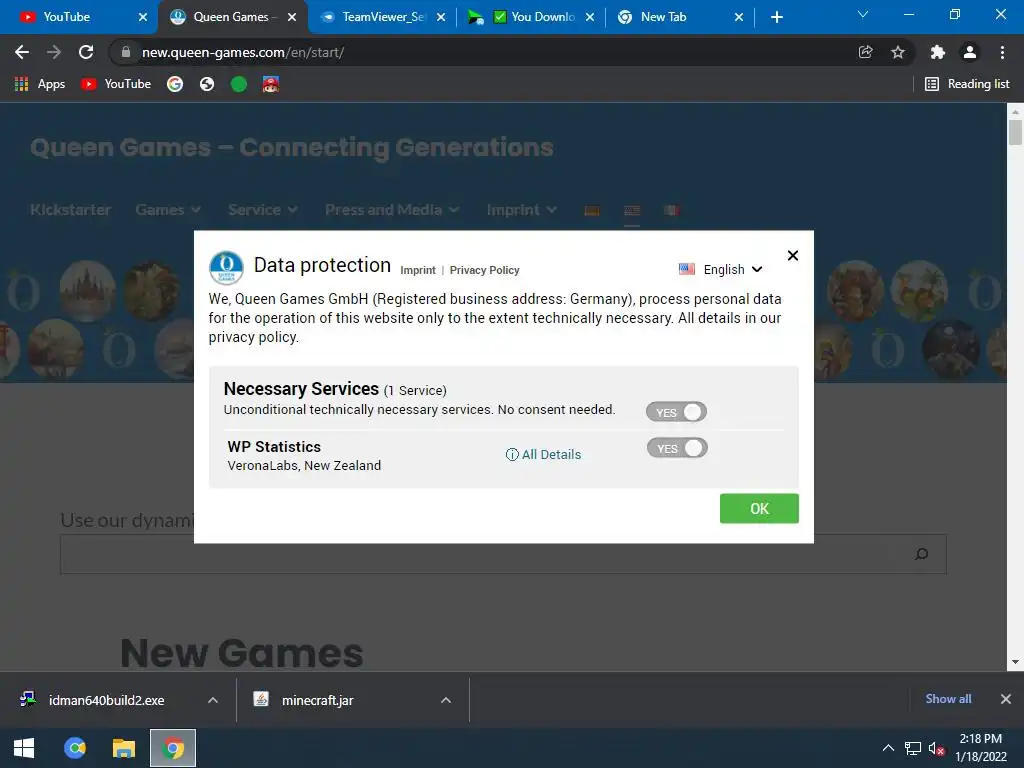Image resolution: width=1024 pixels, height=768 pixels.
Task: Switch to the You Downloaded tab
Action: (530, 17)
